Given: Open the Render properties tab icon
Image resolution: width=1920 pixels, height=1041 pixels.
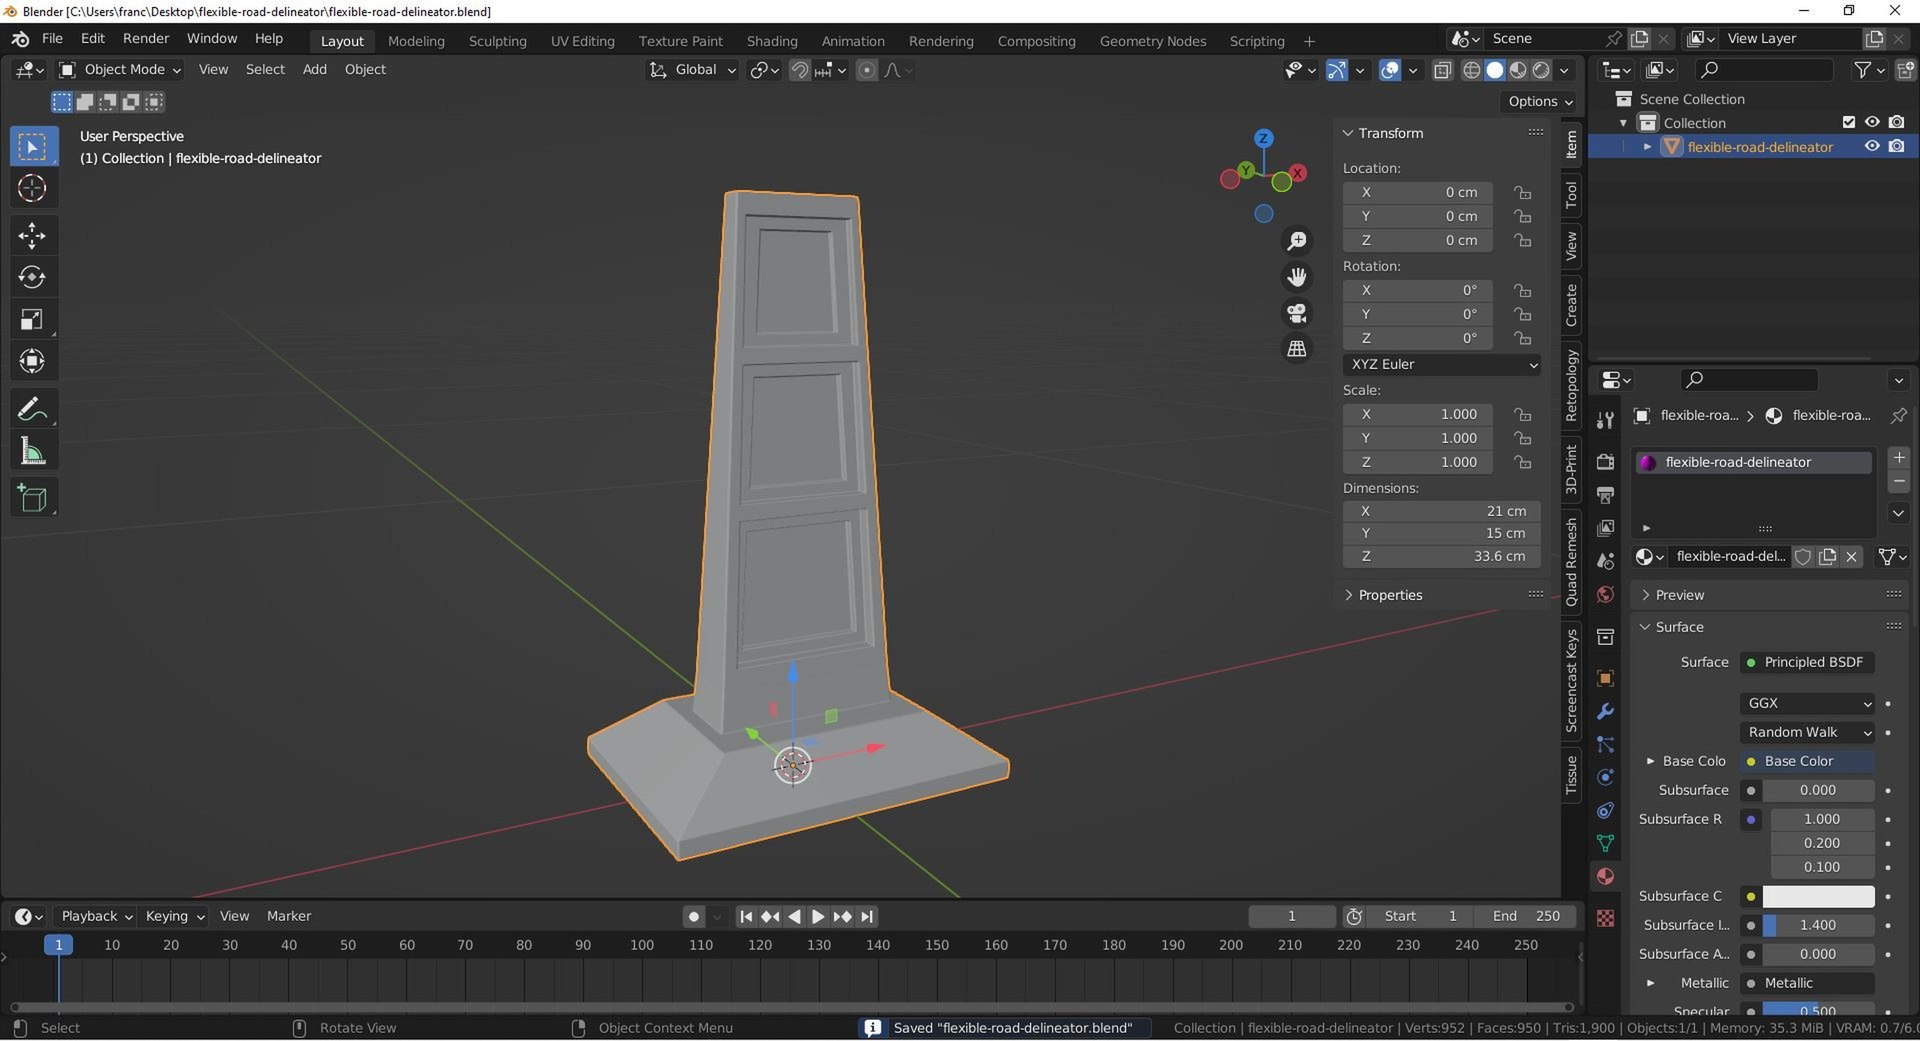Looking at the screenshot, I should coord(1605,462).
